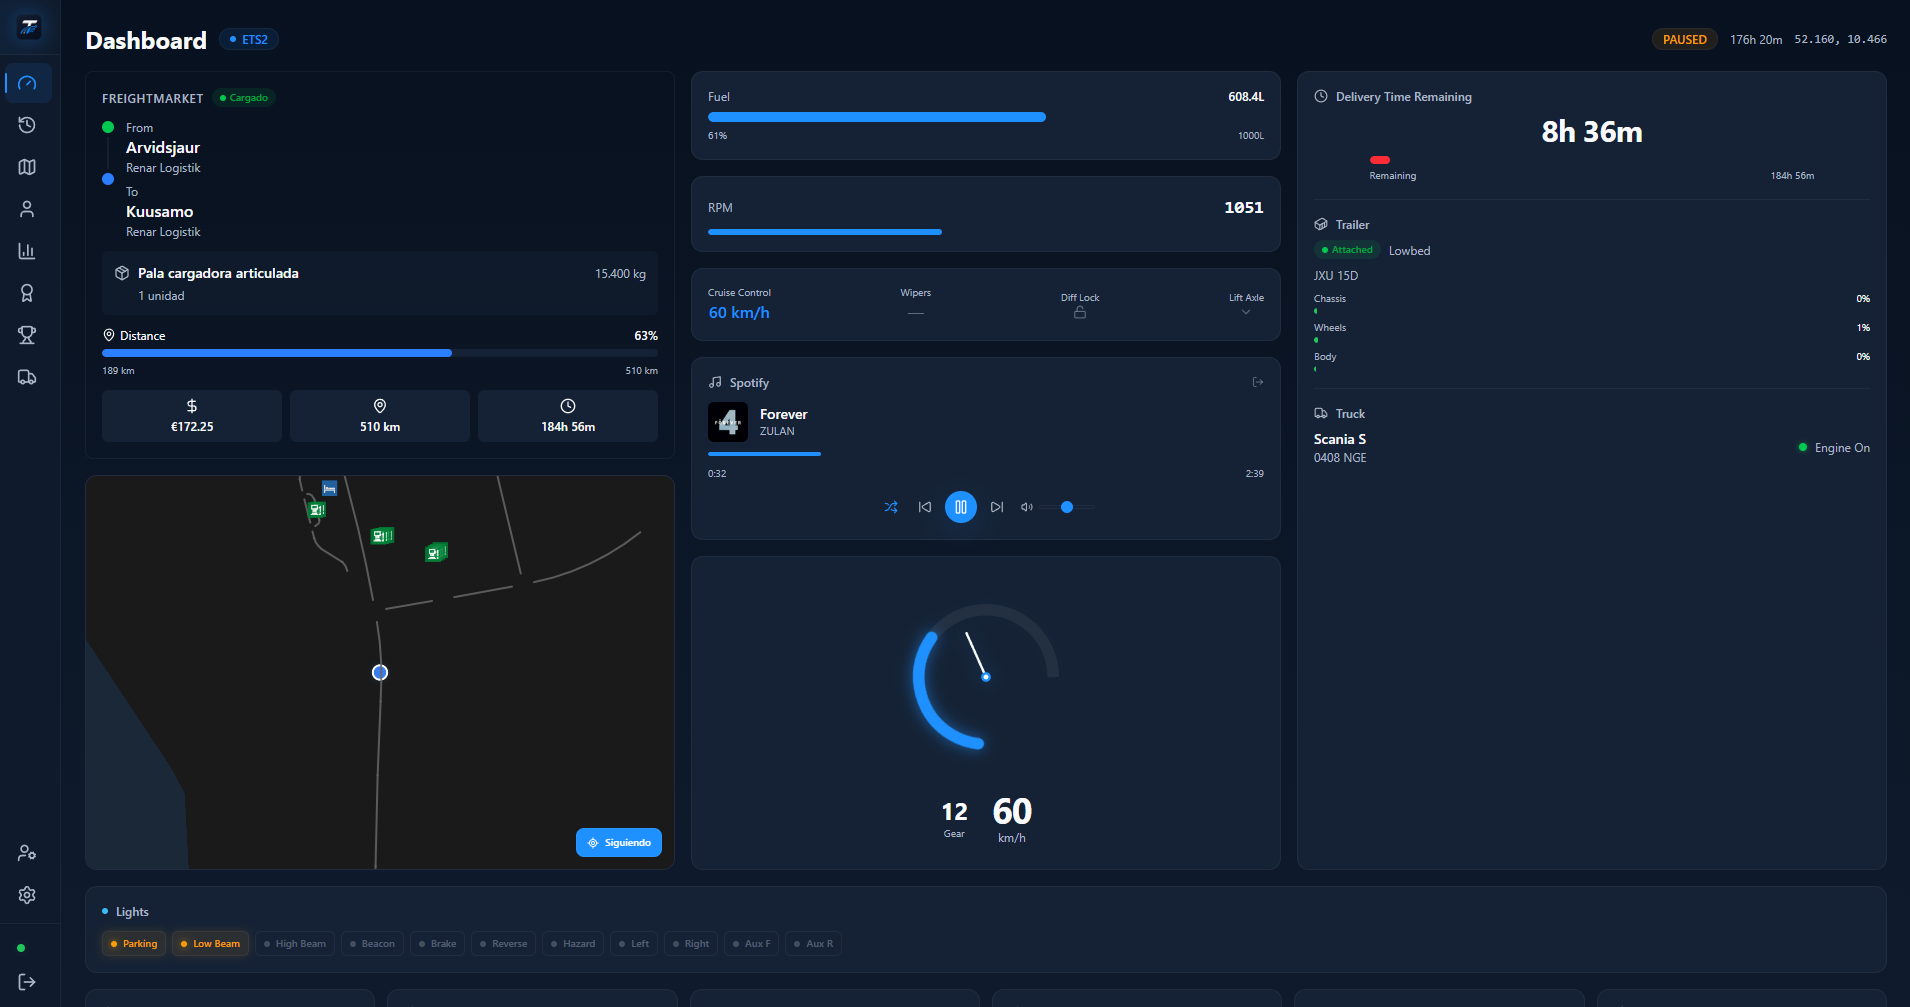Click the Kuusamo destination city
The height and width of the screenshot is (1007, 1910).
coord(160,212)
